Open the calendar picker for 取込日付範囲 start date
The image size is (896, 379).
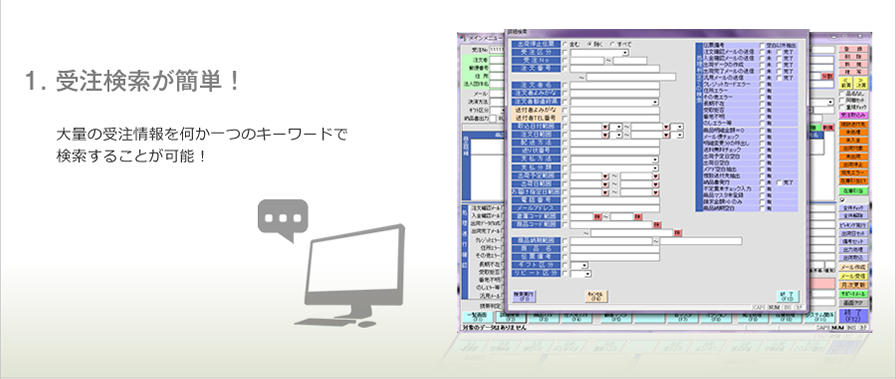(605, 127)
